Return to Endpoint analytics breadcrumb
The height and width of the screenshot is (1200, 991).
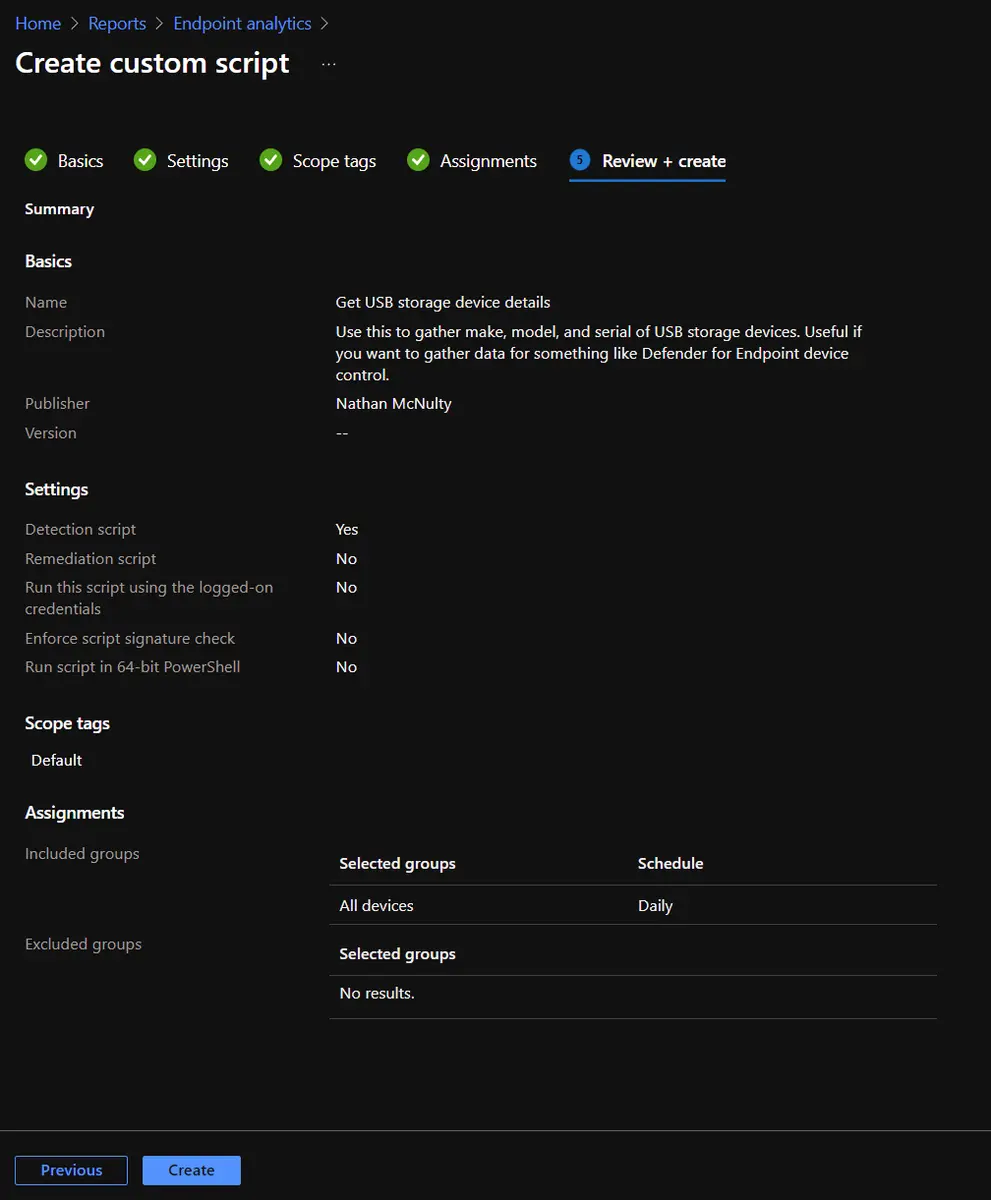(242, 23)
